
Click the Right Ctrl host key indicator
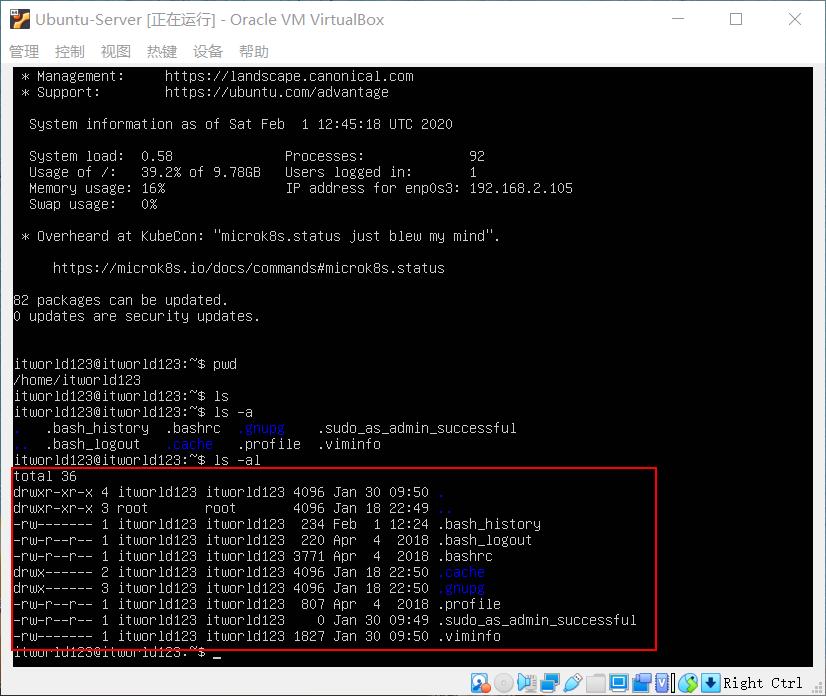click(763, 682)
